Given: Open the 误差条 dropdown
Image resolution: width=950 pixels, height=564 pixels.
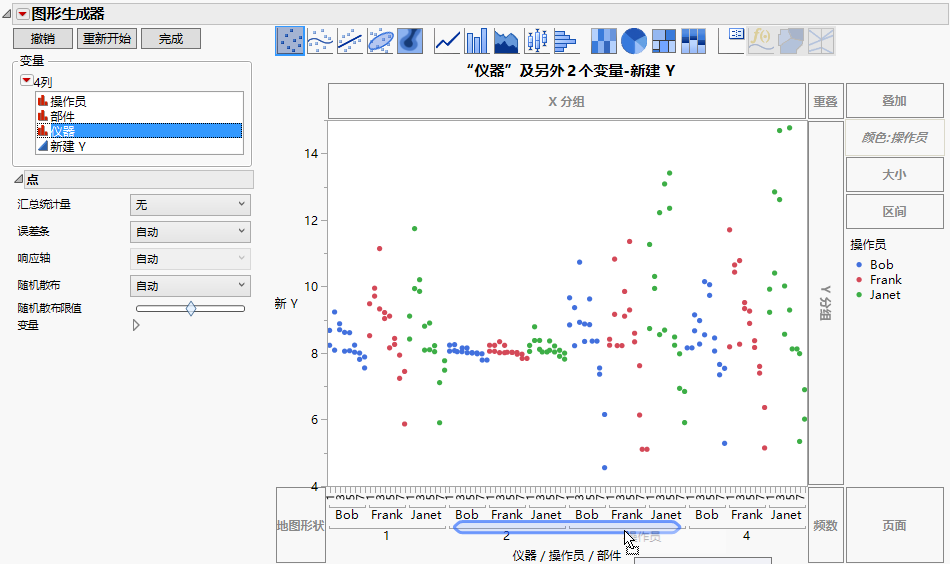Looking at the screenshot, I should (189, 232).
